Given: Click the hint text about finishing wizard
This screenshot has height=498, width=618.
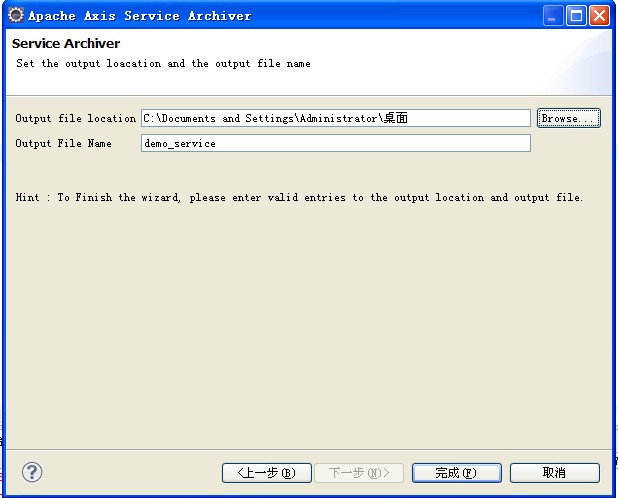Looking at the screenshot, I should point(299,197).
